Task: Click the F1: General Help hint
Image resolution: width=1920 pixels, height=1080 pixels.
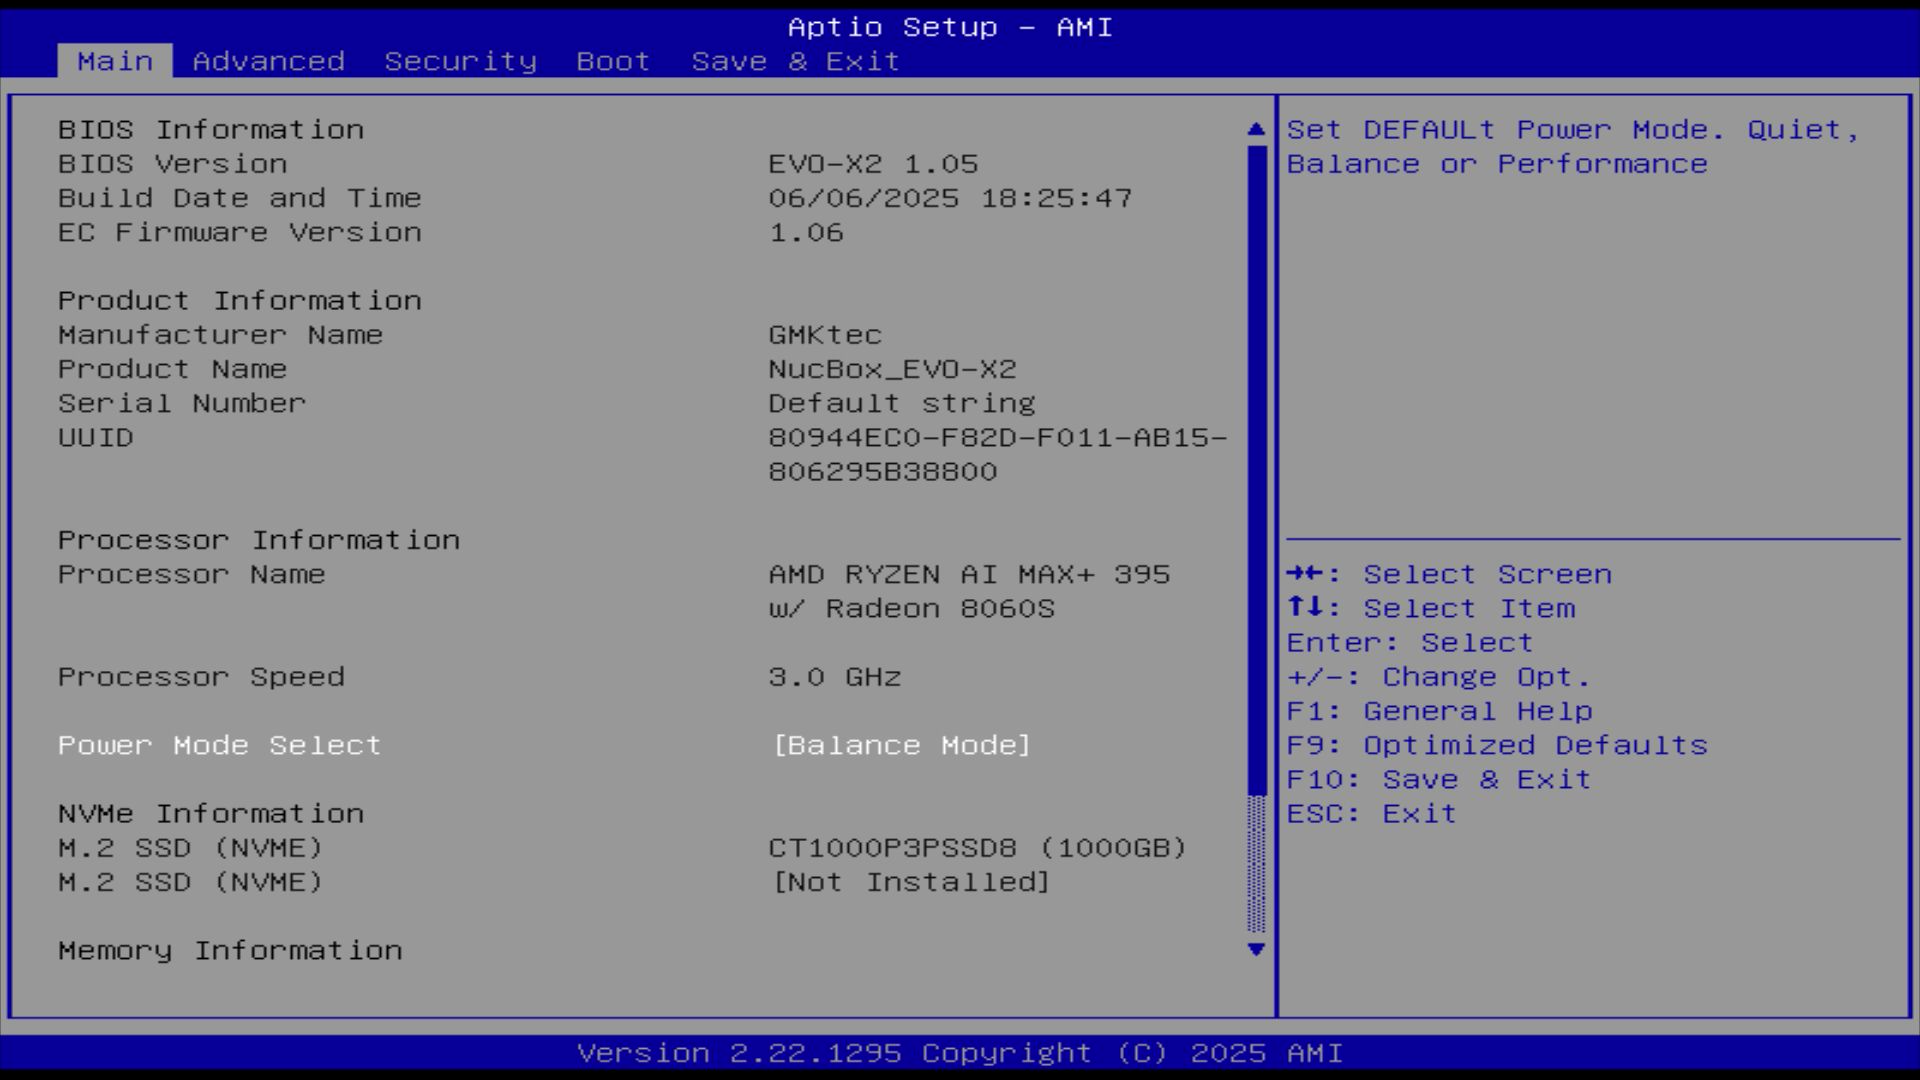Action: point(1438,711)
